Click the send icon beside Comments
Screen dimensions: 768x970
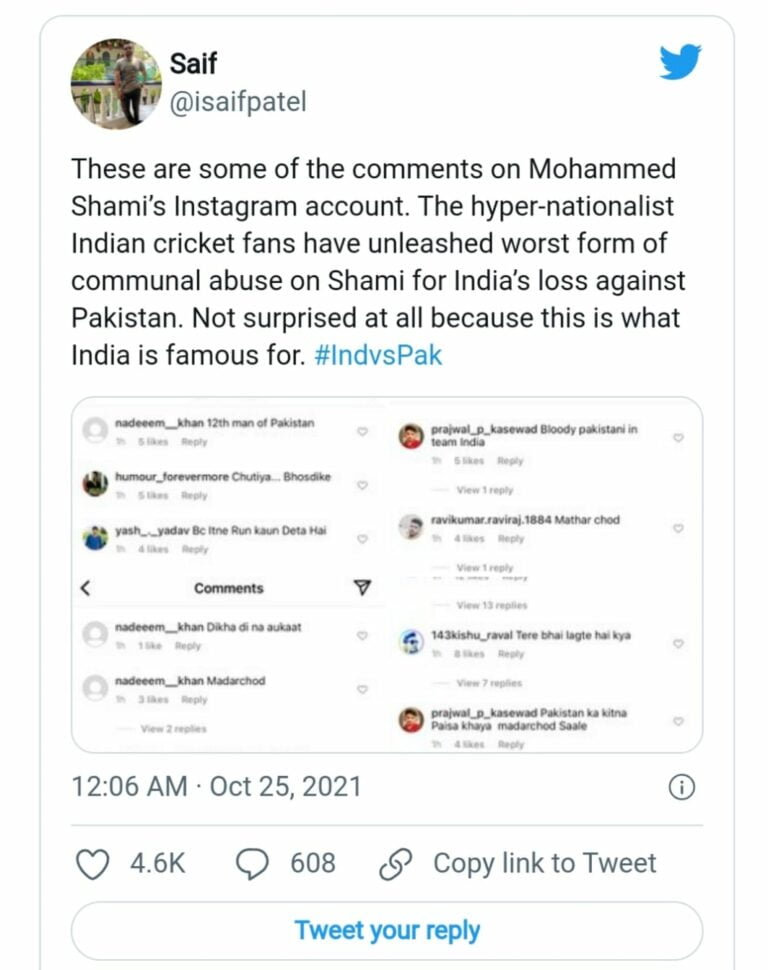(x=363, y=588)
